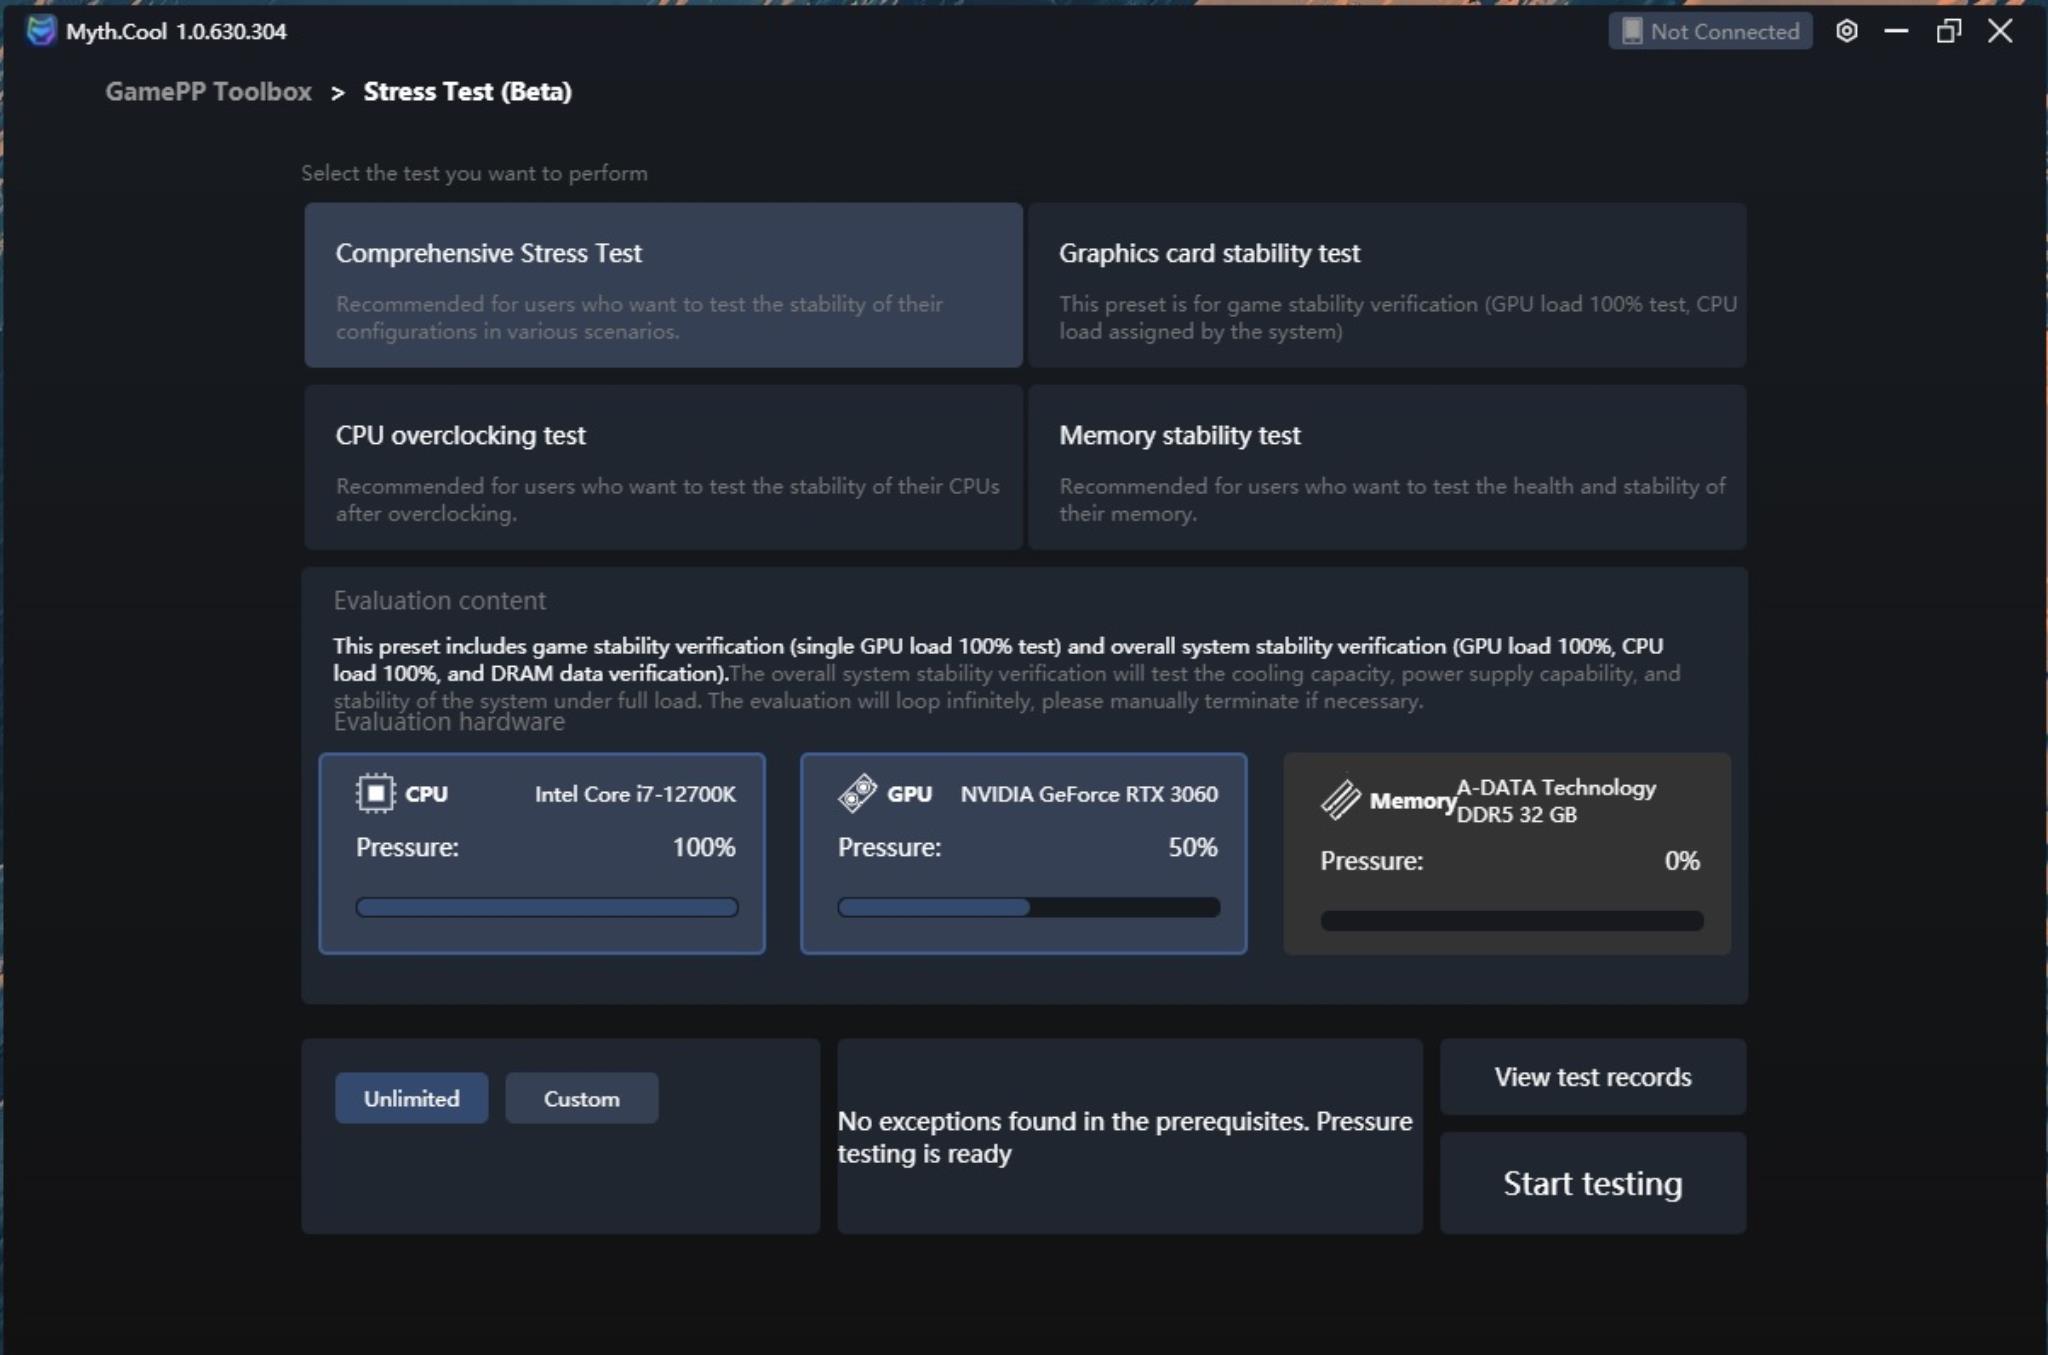Close the Myth.Cool window
Screen dimensions: 2048x1355
tap(2000, 31)
